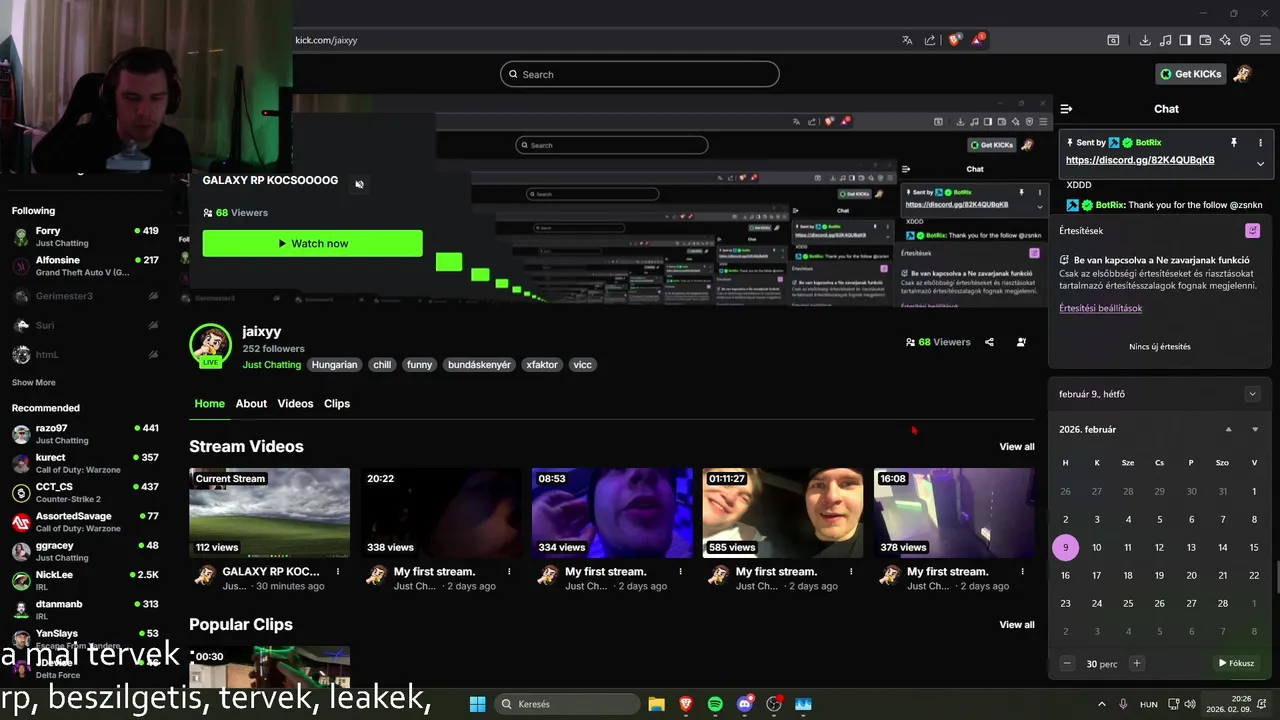Open the media playlist music note icon
The height and width of the screenshot is (720, 1280).
point(1165,40)
